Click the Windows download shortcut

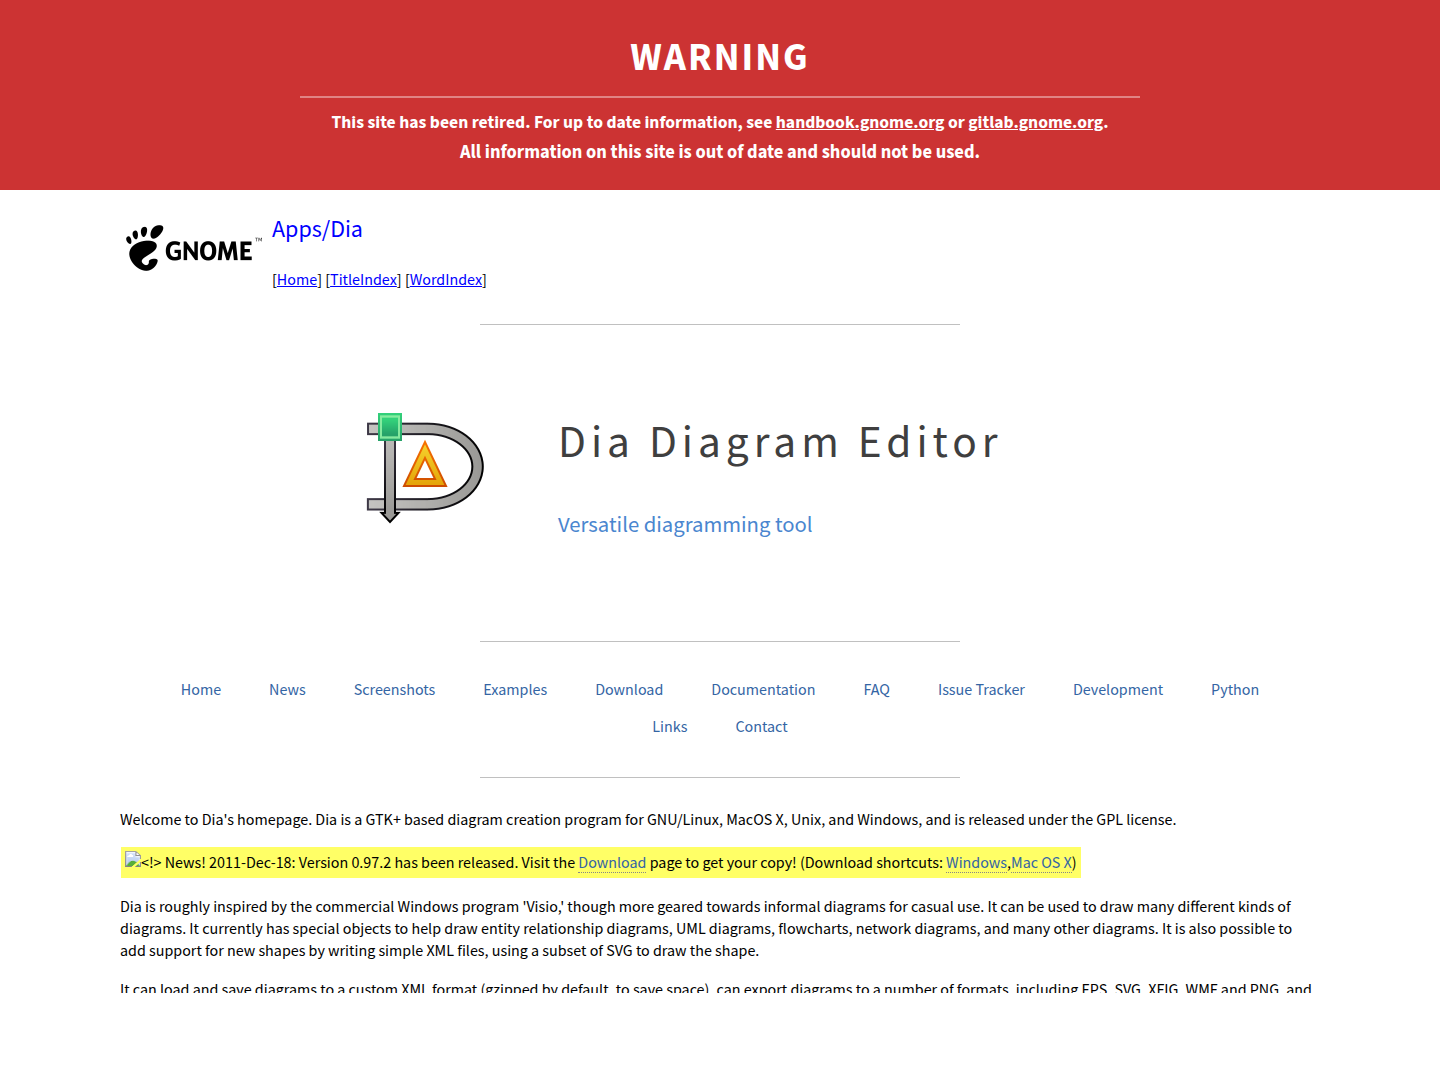pos(976,863)
